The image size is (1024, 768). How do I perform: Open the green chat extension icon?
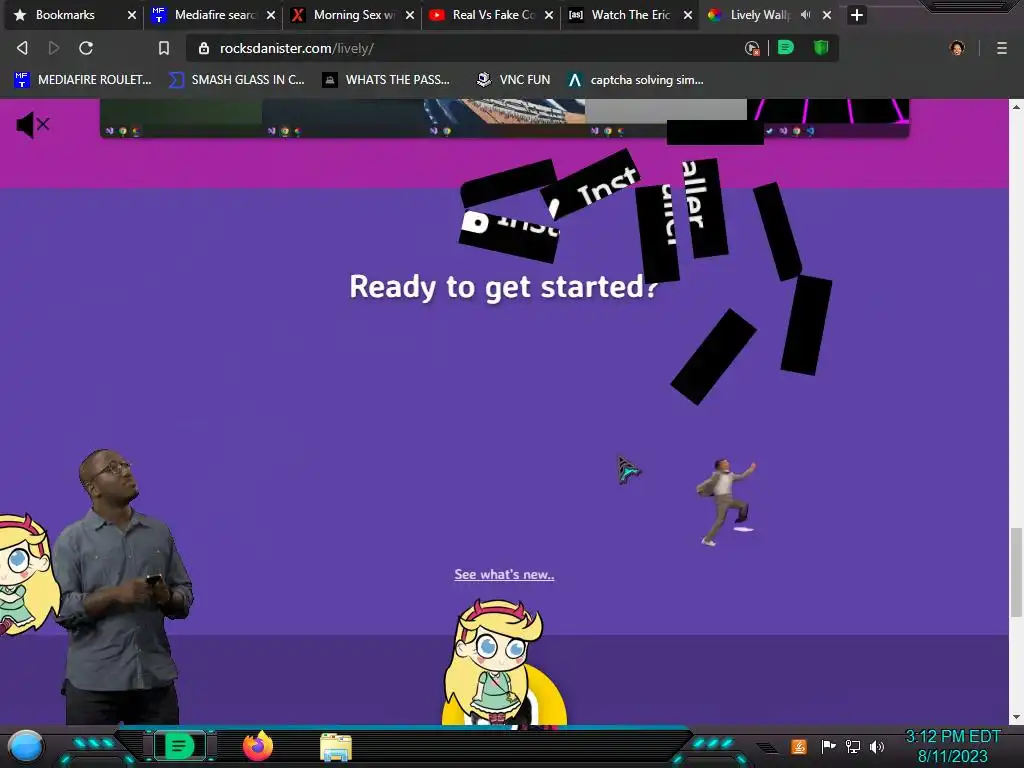click(x=786, y=47)
